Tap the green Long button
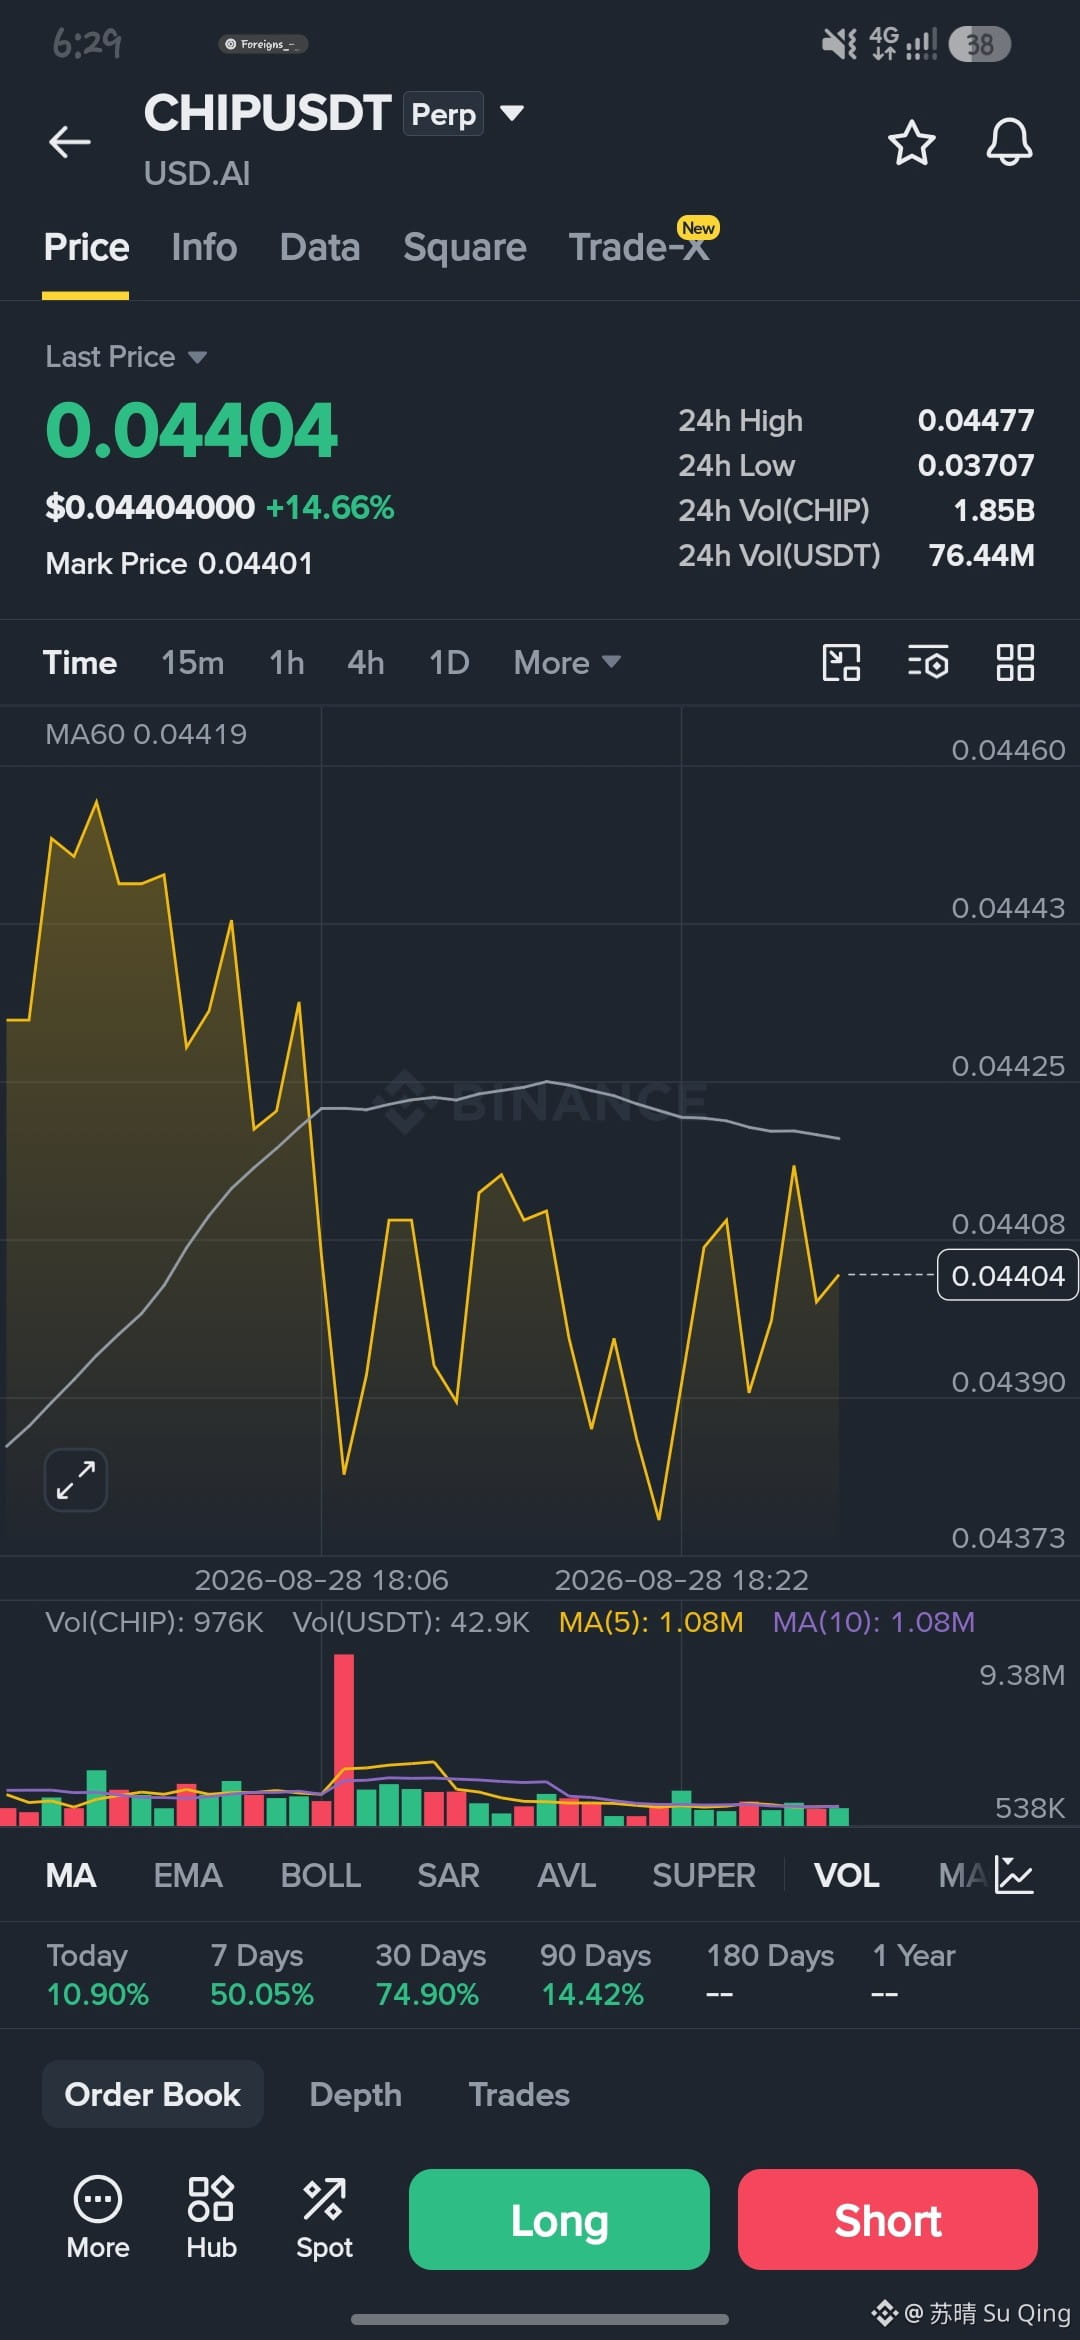1080x2340 pixels. tap(559, 2219)
